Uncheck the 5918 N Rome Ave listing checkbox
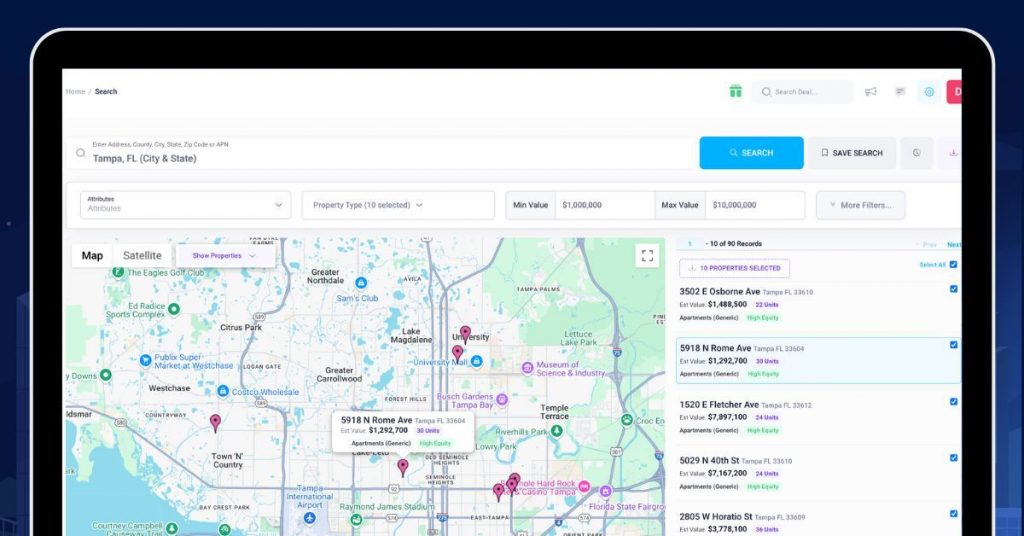1024x536 pixels. click(953, 345)
